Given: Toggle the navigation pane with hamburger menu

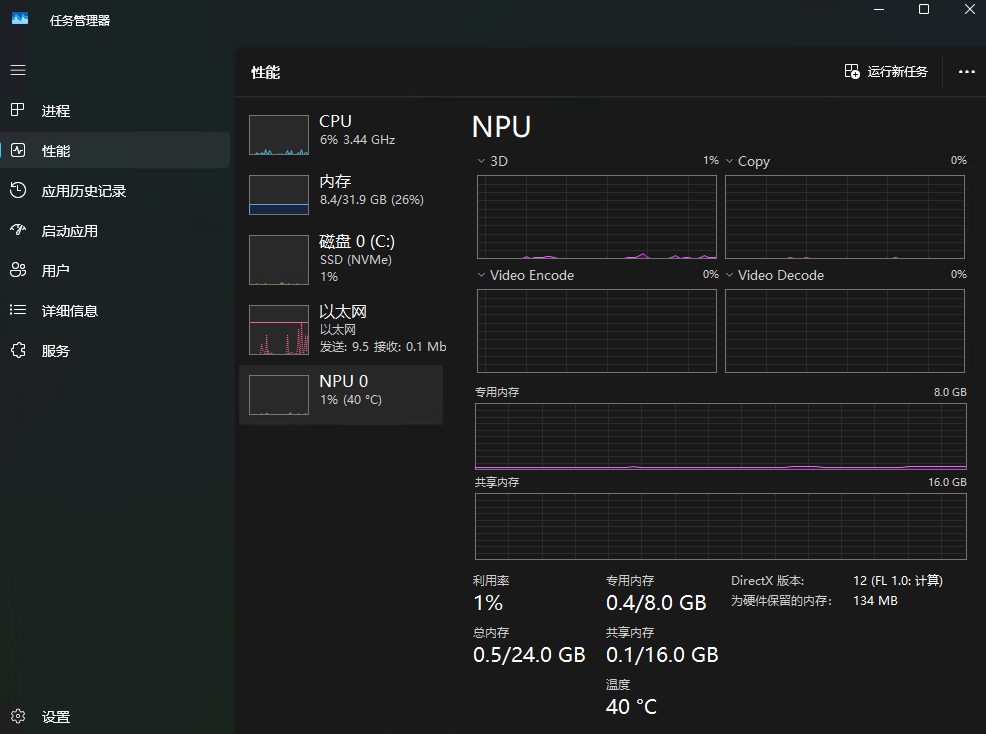Looking at the screenshot, I should 17,70.
